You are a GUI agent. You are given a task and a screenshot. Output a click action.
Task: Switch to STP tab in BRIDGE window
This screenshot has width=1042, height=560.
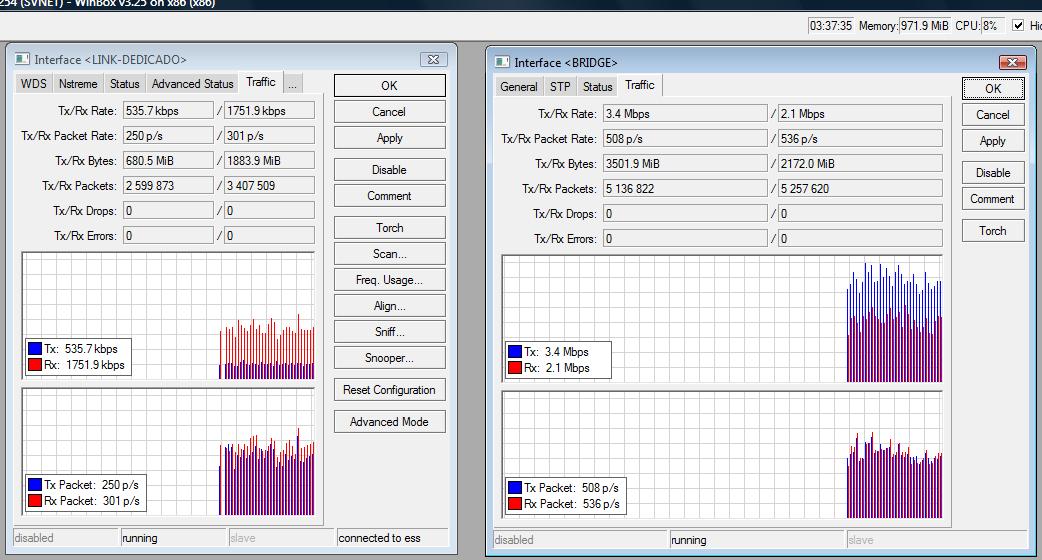[560, 87]
